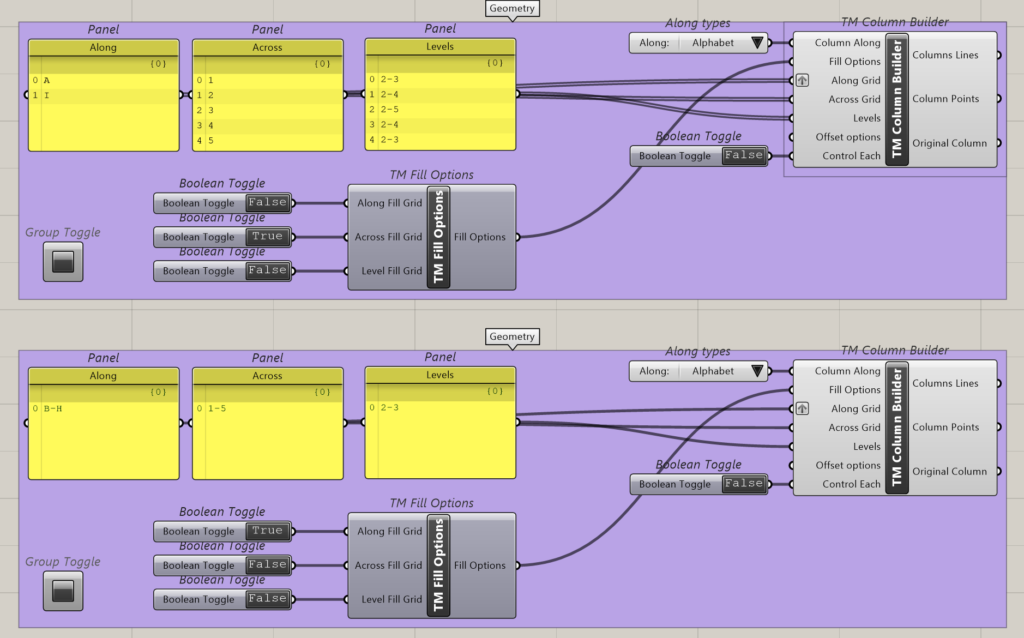Image resolution: width=1024 pixels, height=638 pixels.
Task: Select the upper TM Column Builder component label
Action: [896, 98]
